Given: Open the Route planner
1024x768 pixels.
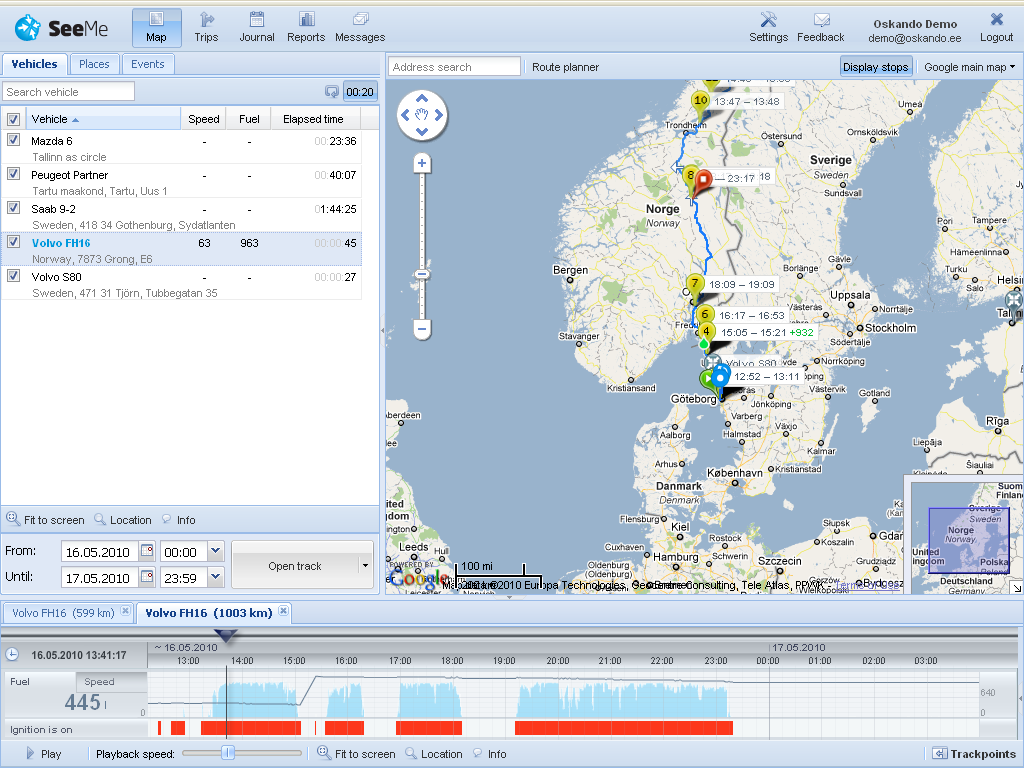Looking at the screenshot, I should 565,67.
